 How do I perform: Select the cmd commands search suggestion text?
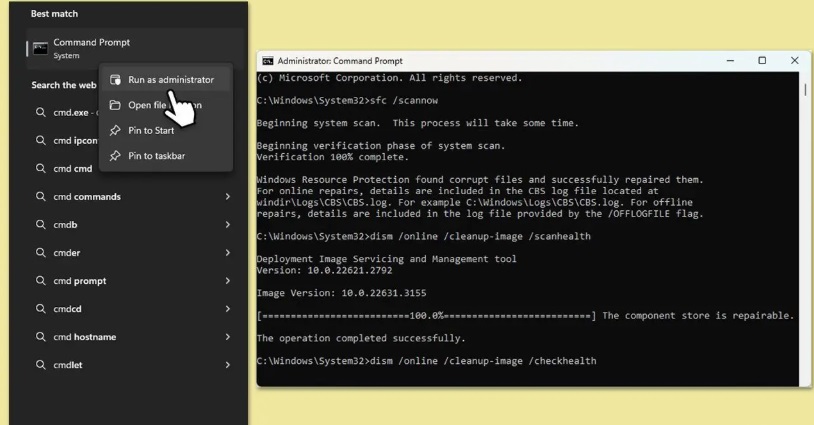(87, 197)
